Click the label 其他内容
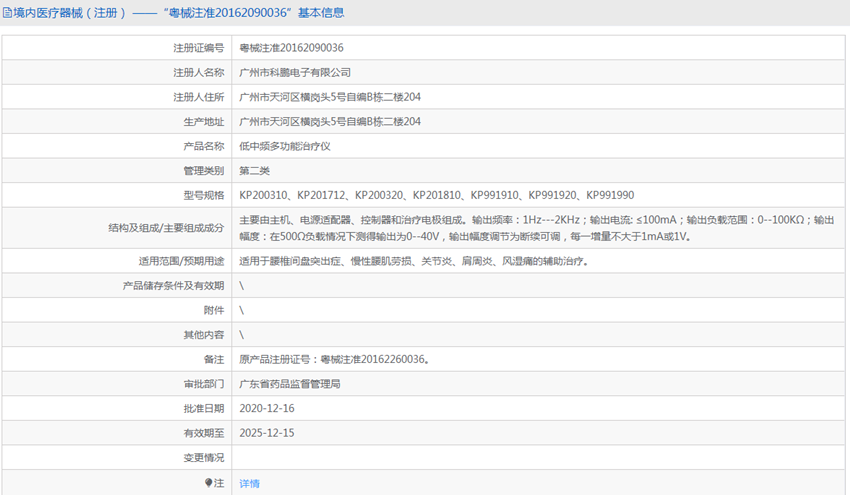The image size is (850, 495). click(x=203, y=335)
